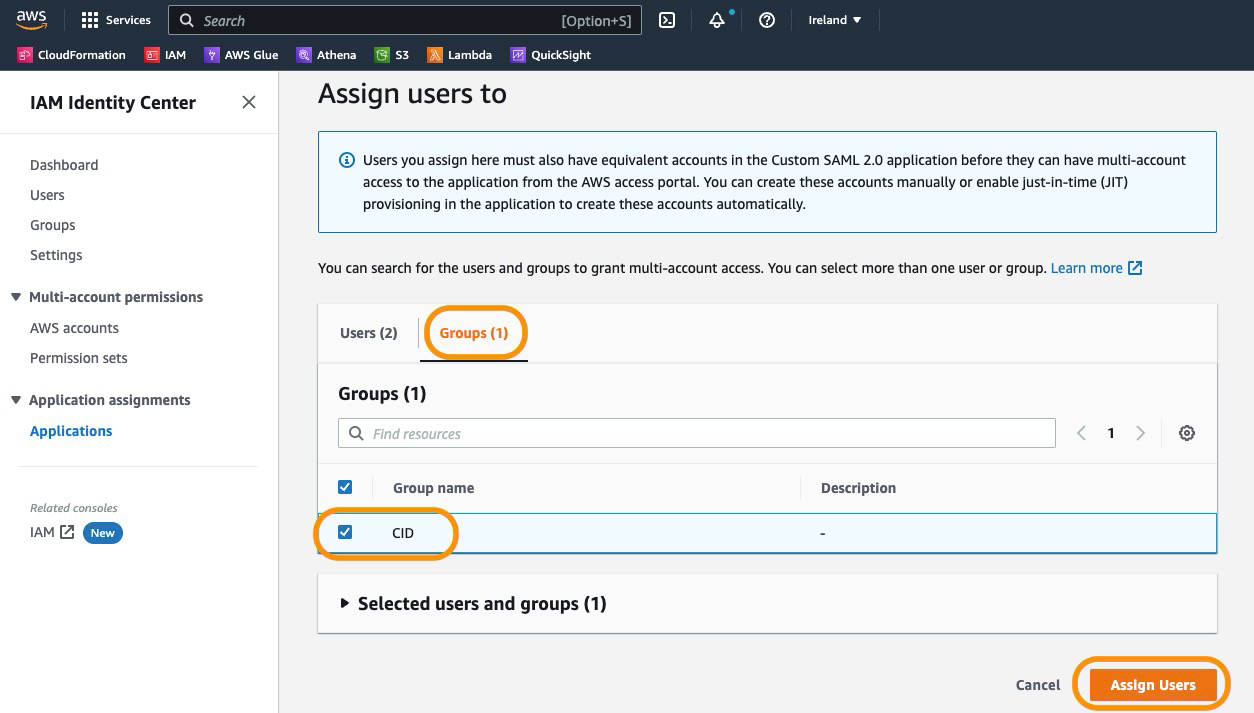Click page number 1 in pagination

[x=1111, y=433]
